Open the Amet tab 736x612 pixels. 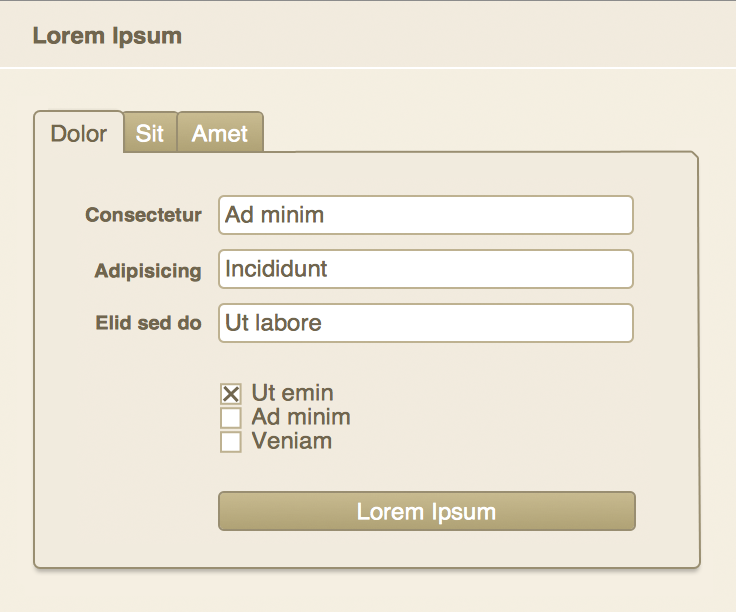pos(220,132)
